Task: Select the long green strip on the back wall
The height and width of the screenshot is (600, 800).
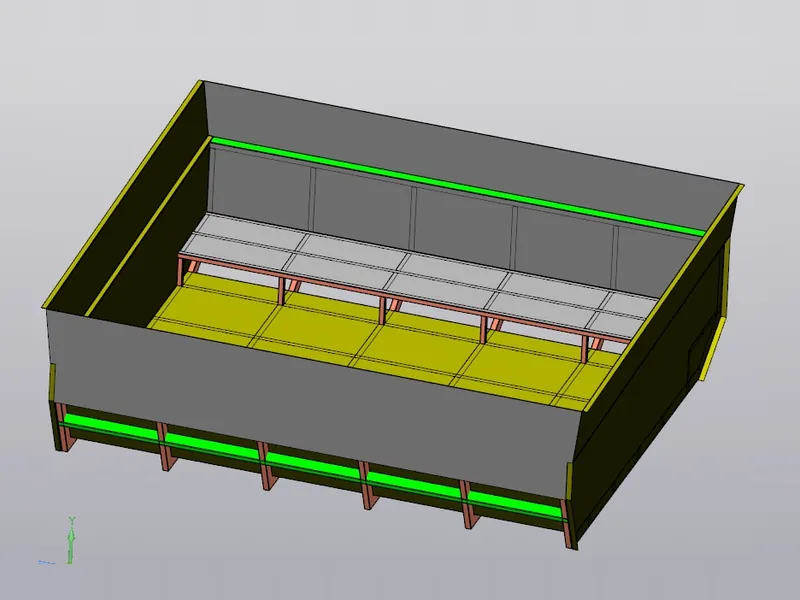Action: coord(458,185)
